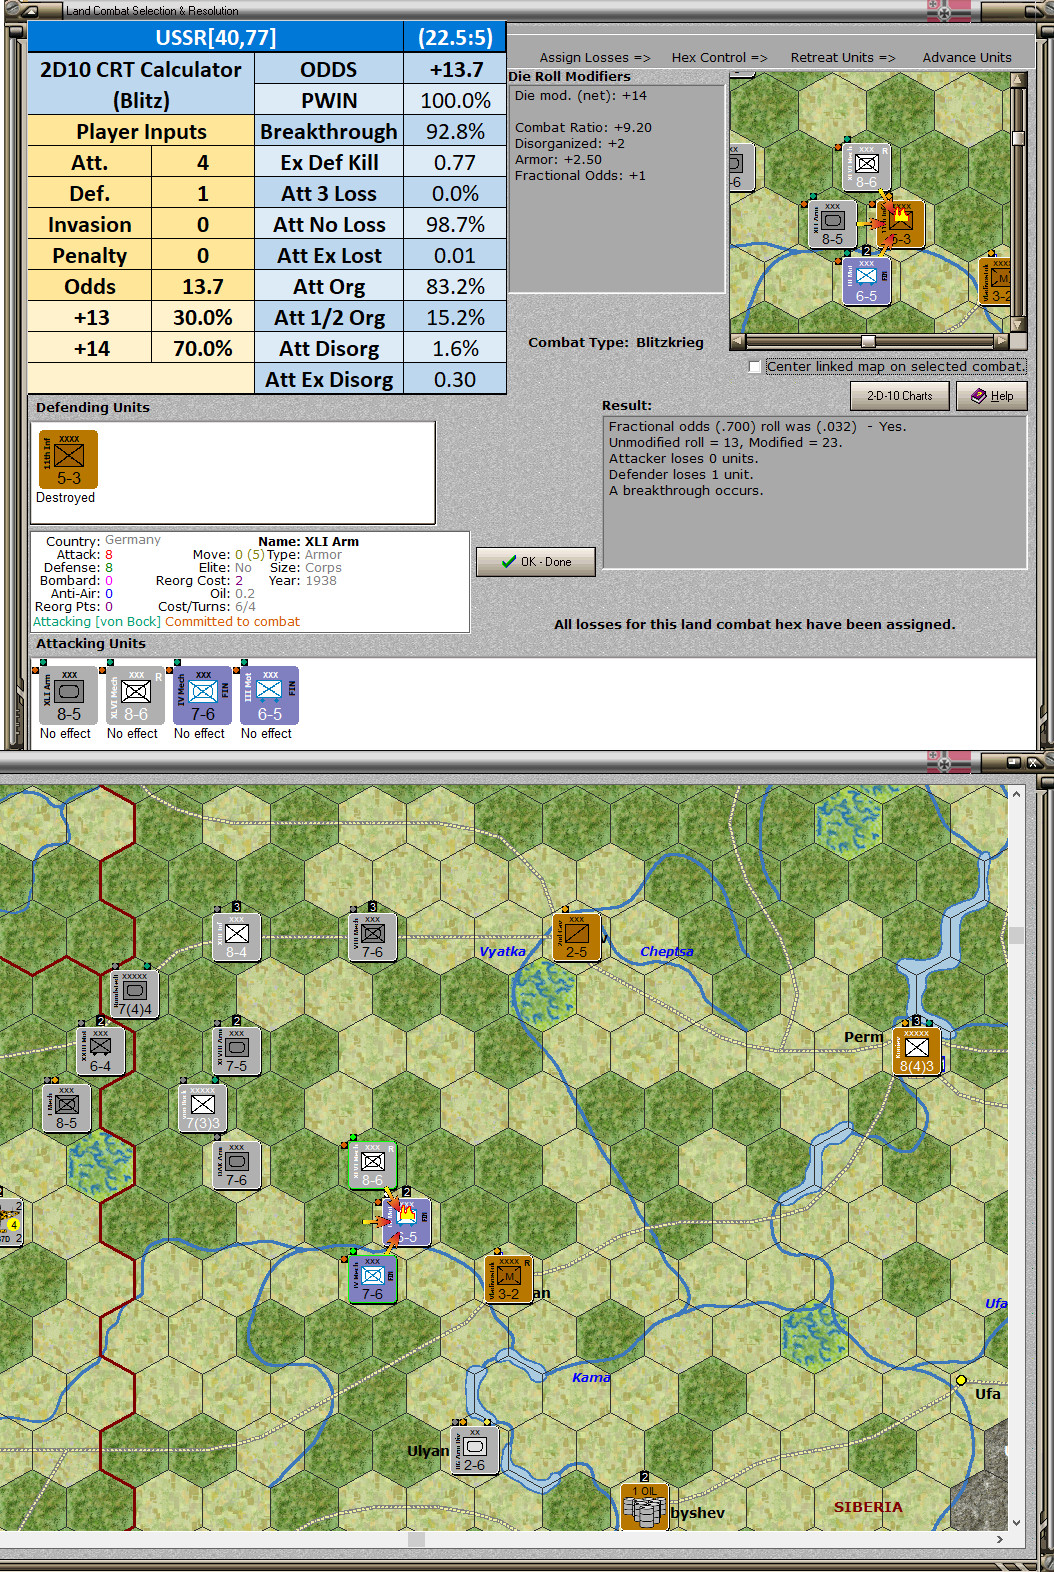This screenshot has height=1572, width=1054.
Task: Click the main map scroll right arrow
Action: coord(1000,1540)
